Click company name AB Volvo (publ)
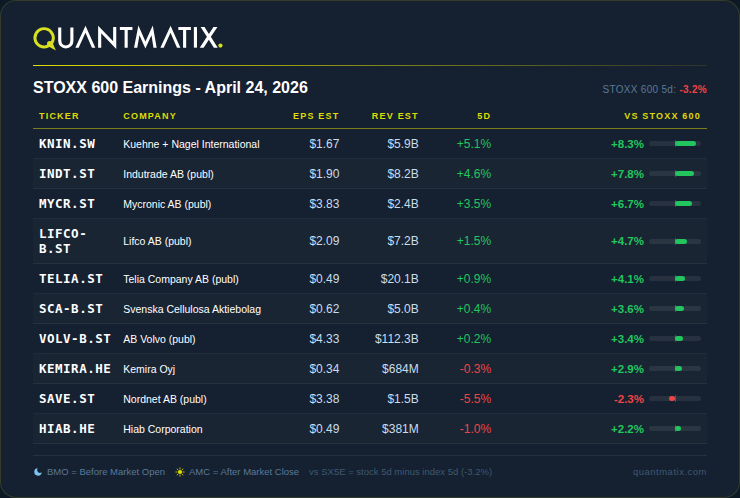Screen dimensions: 740x498 [159, 339]
